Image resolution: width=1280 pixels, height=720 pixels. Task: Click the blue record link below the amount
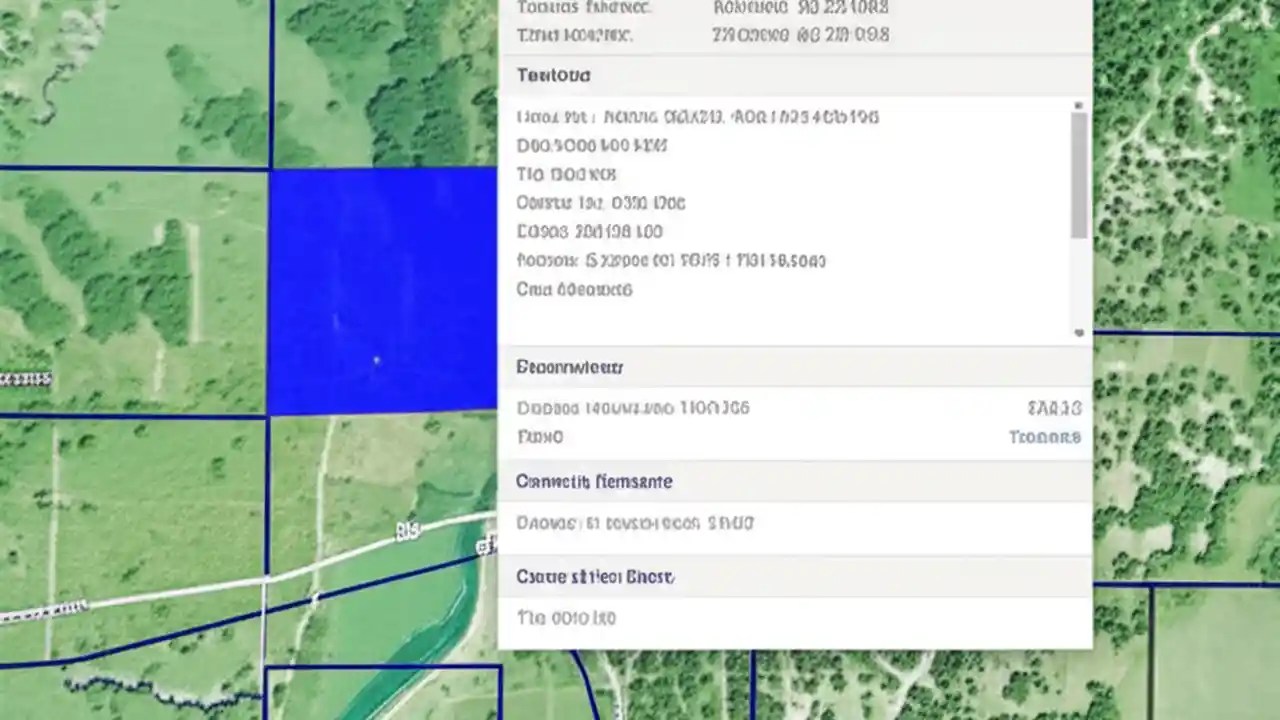1044,437
